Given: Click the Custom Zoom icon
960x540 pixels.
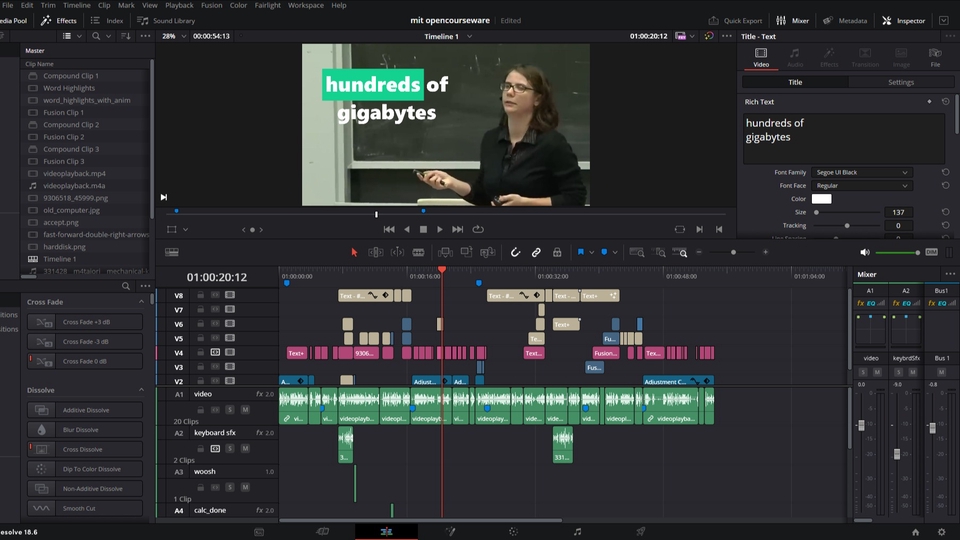Looking at the screenshot, I should (x=680, y=252).
